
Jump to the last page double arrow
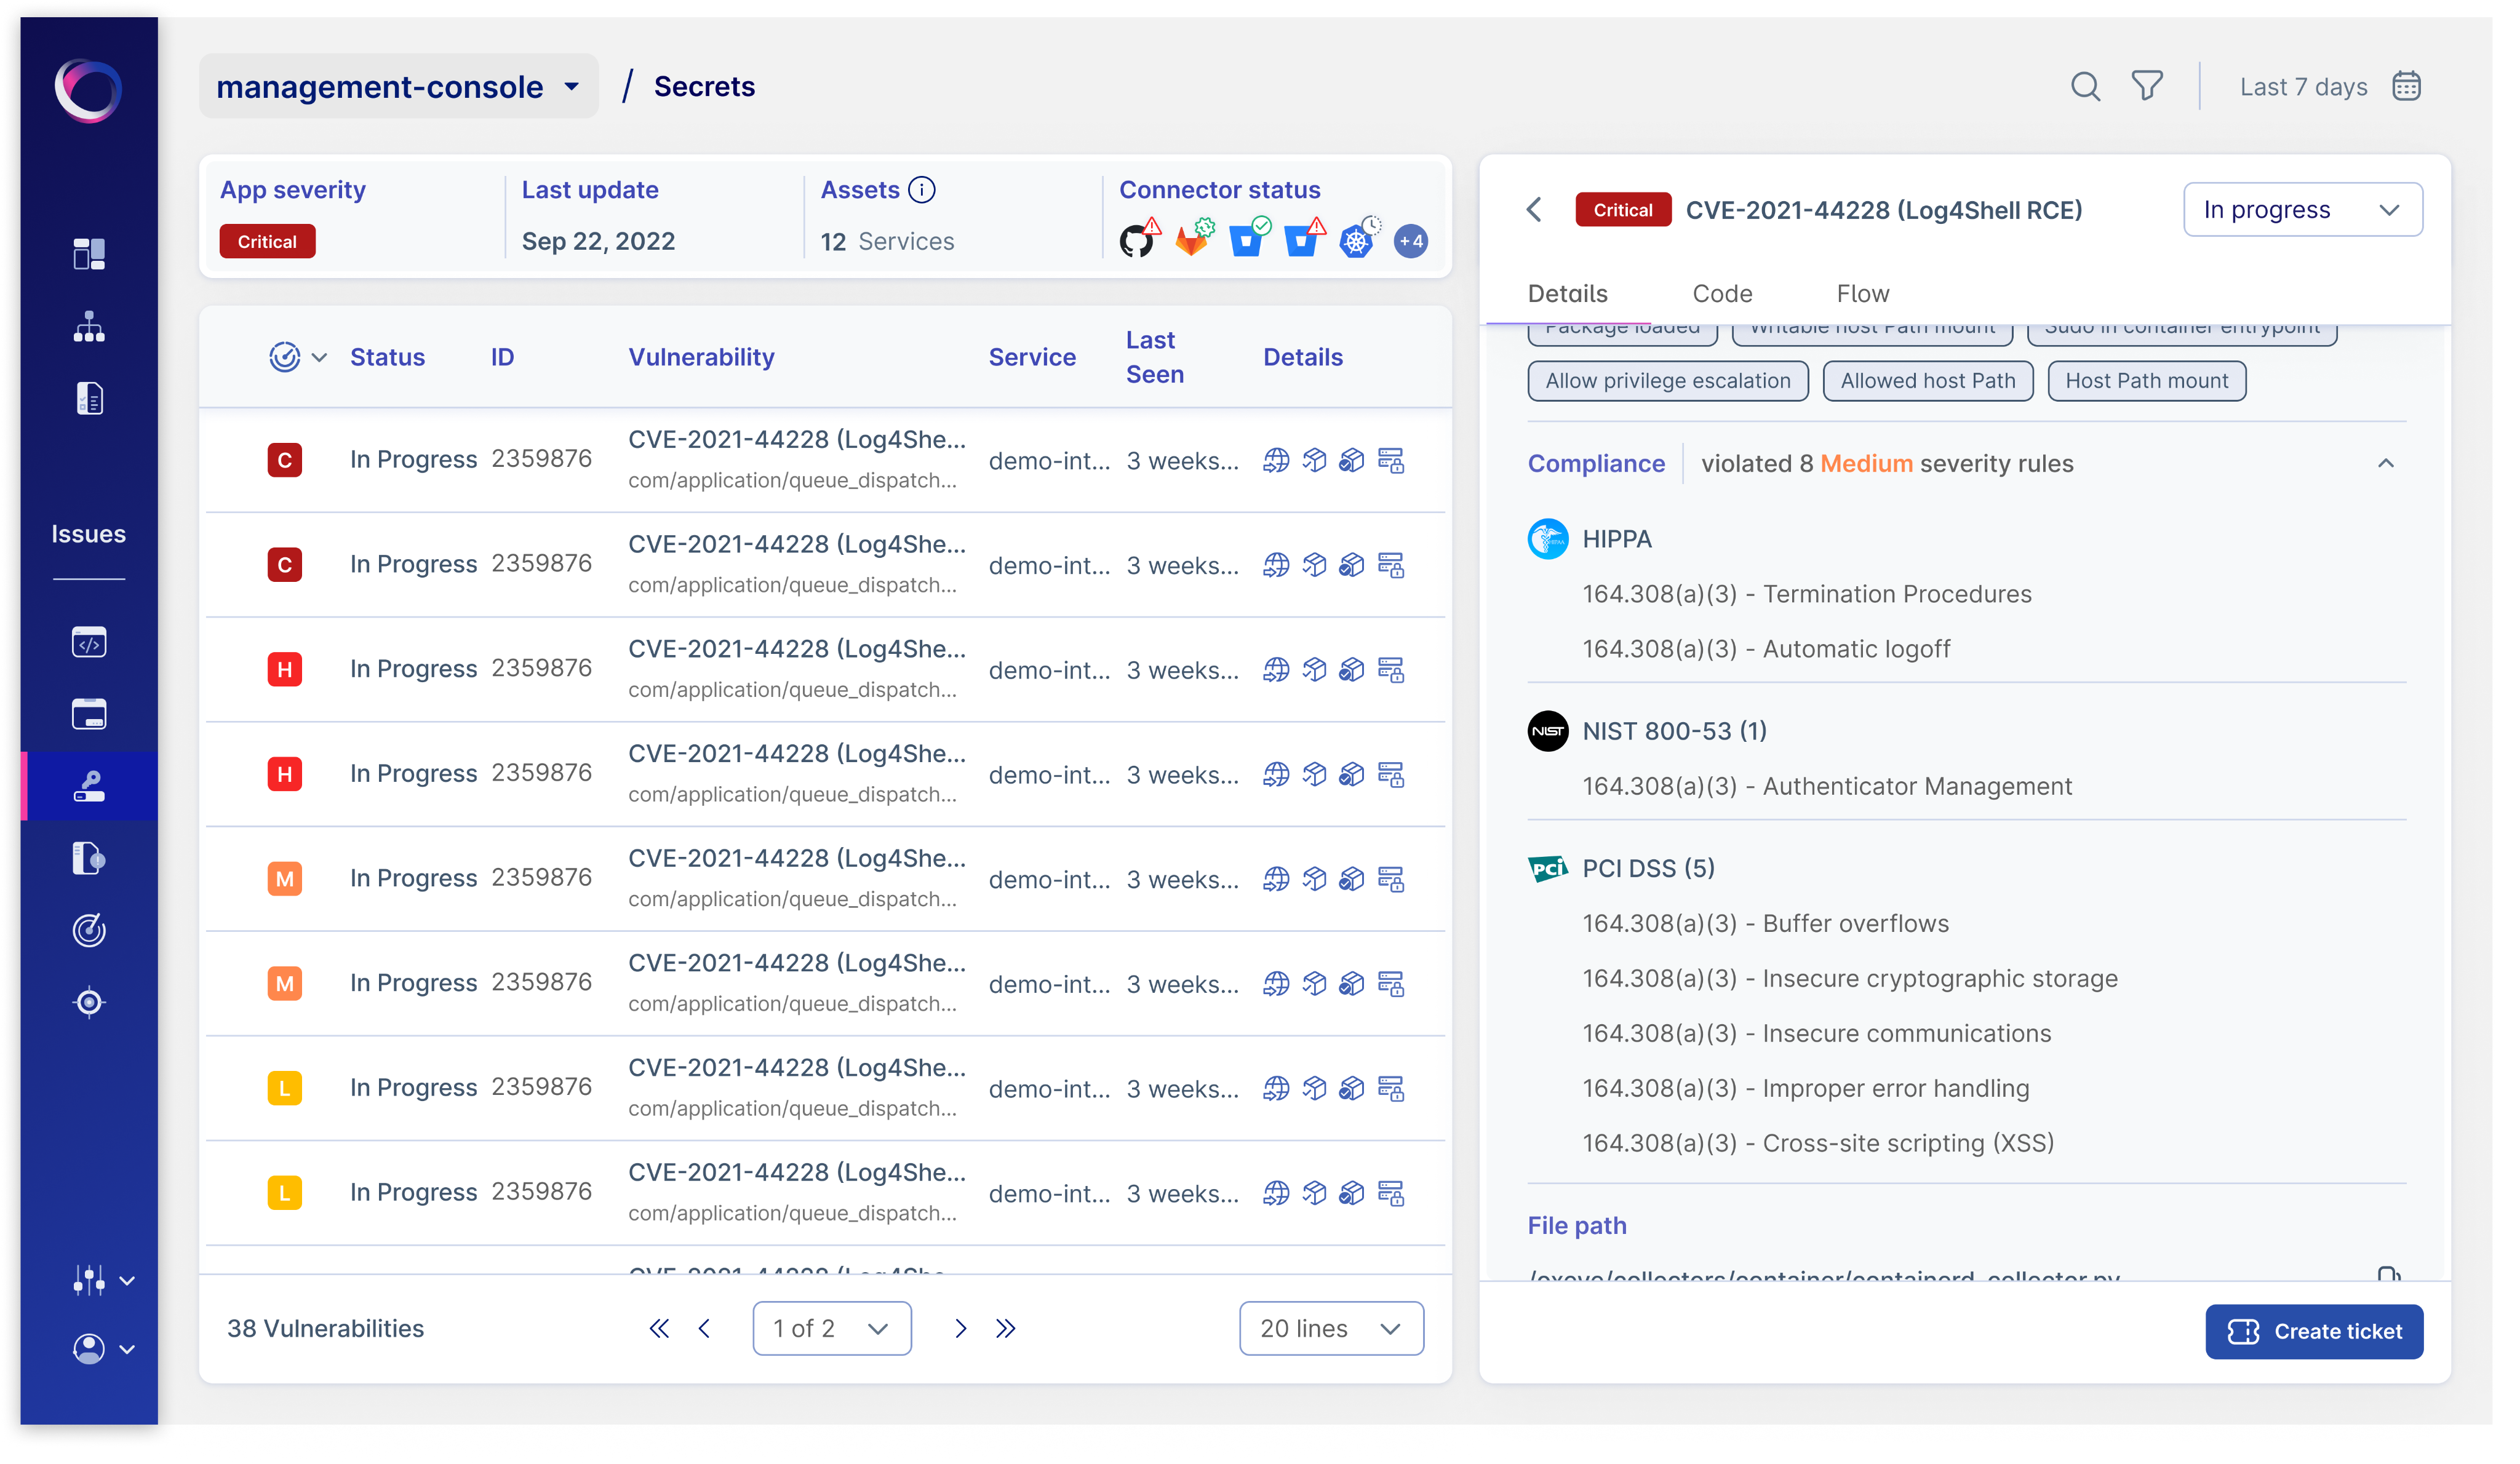[x=1006, y=1328]
